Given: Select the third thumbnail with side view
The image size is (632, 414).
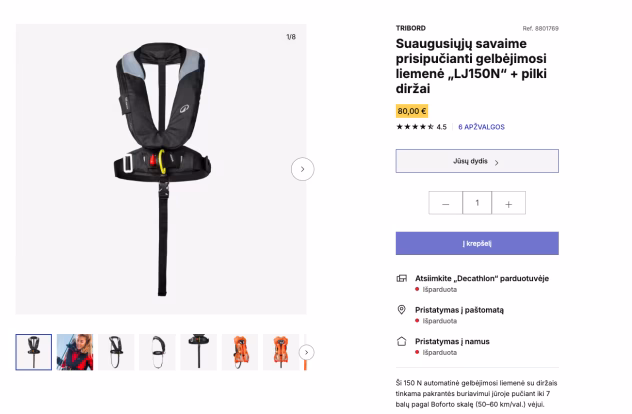Looking at the screenshot, I should pos(116,352).
